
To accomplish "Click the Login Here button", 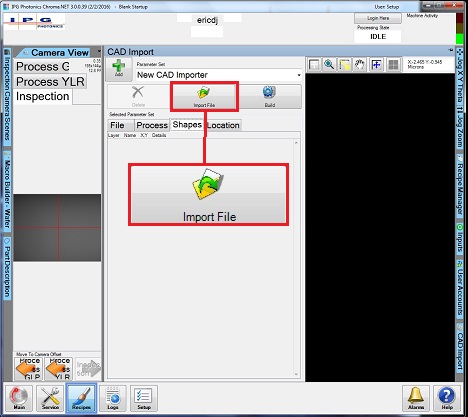I will pos(378,18).
